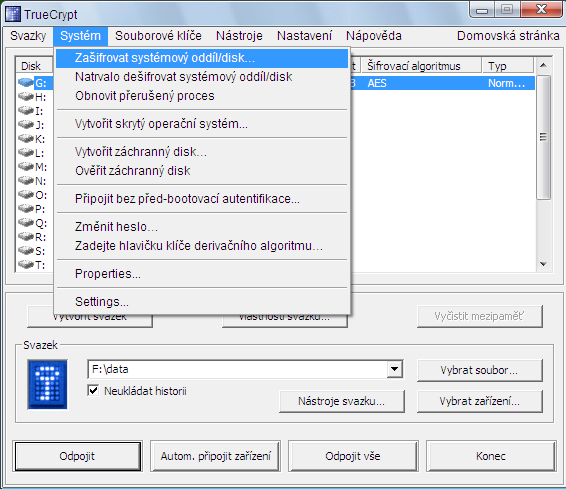Select the drive M: icon
The height and width of the screenshot is (489, 566).
(26, 167)
